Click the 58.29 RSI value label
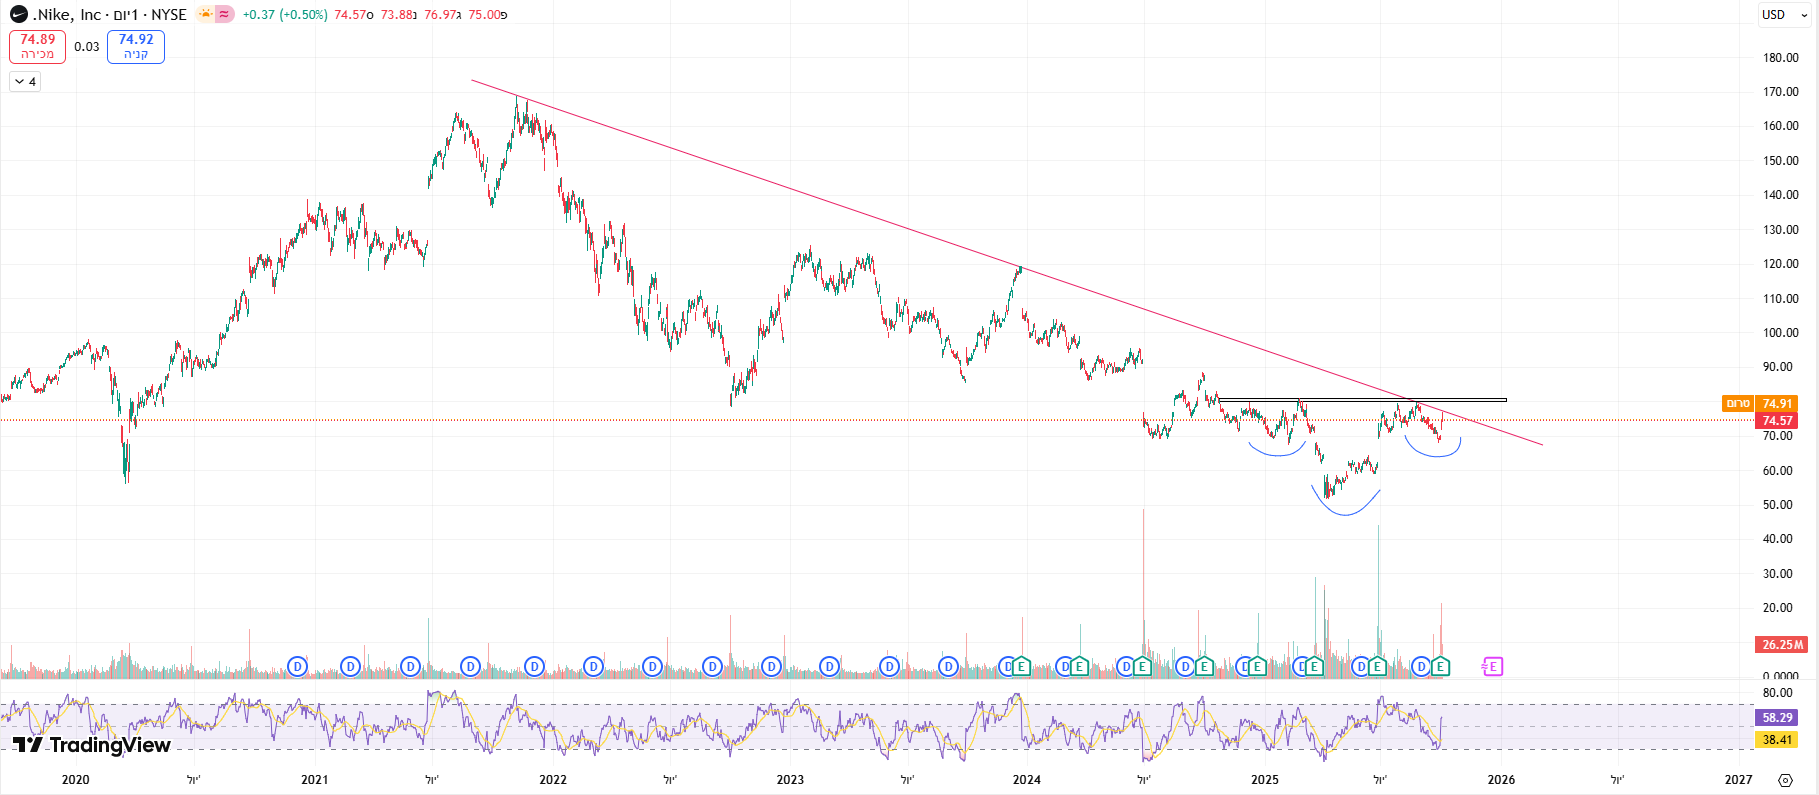Viewport: 1819px width, 795px height. click(x=1776, y=718)
